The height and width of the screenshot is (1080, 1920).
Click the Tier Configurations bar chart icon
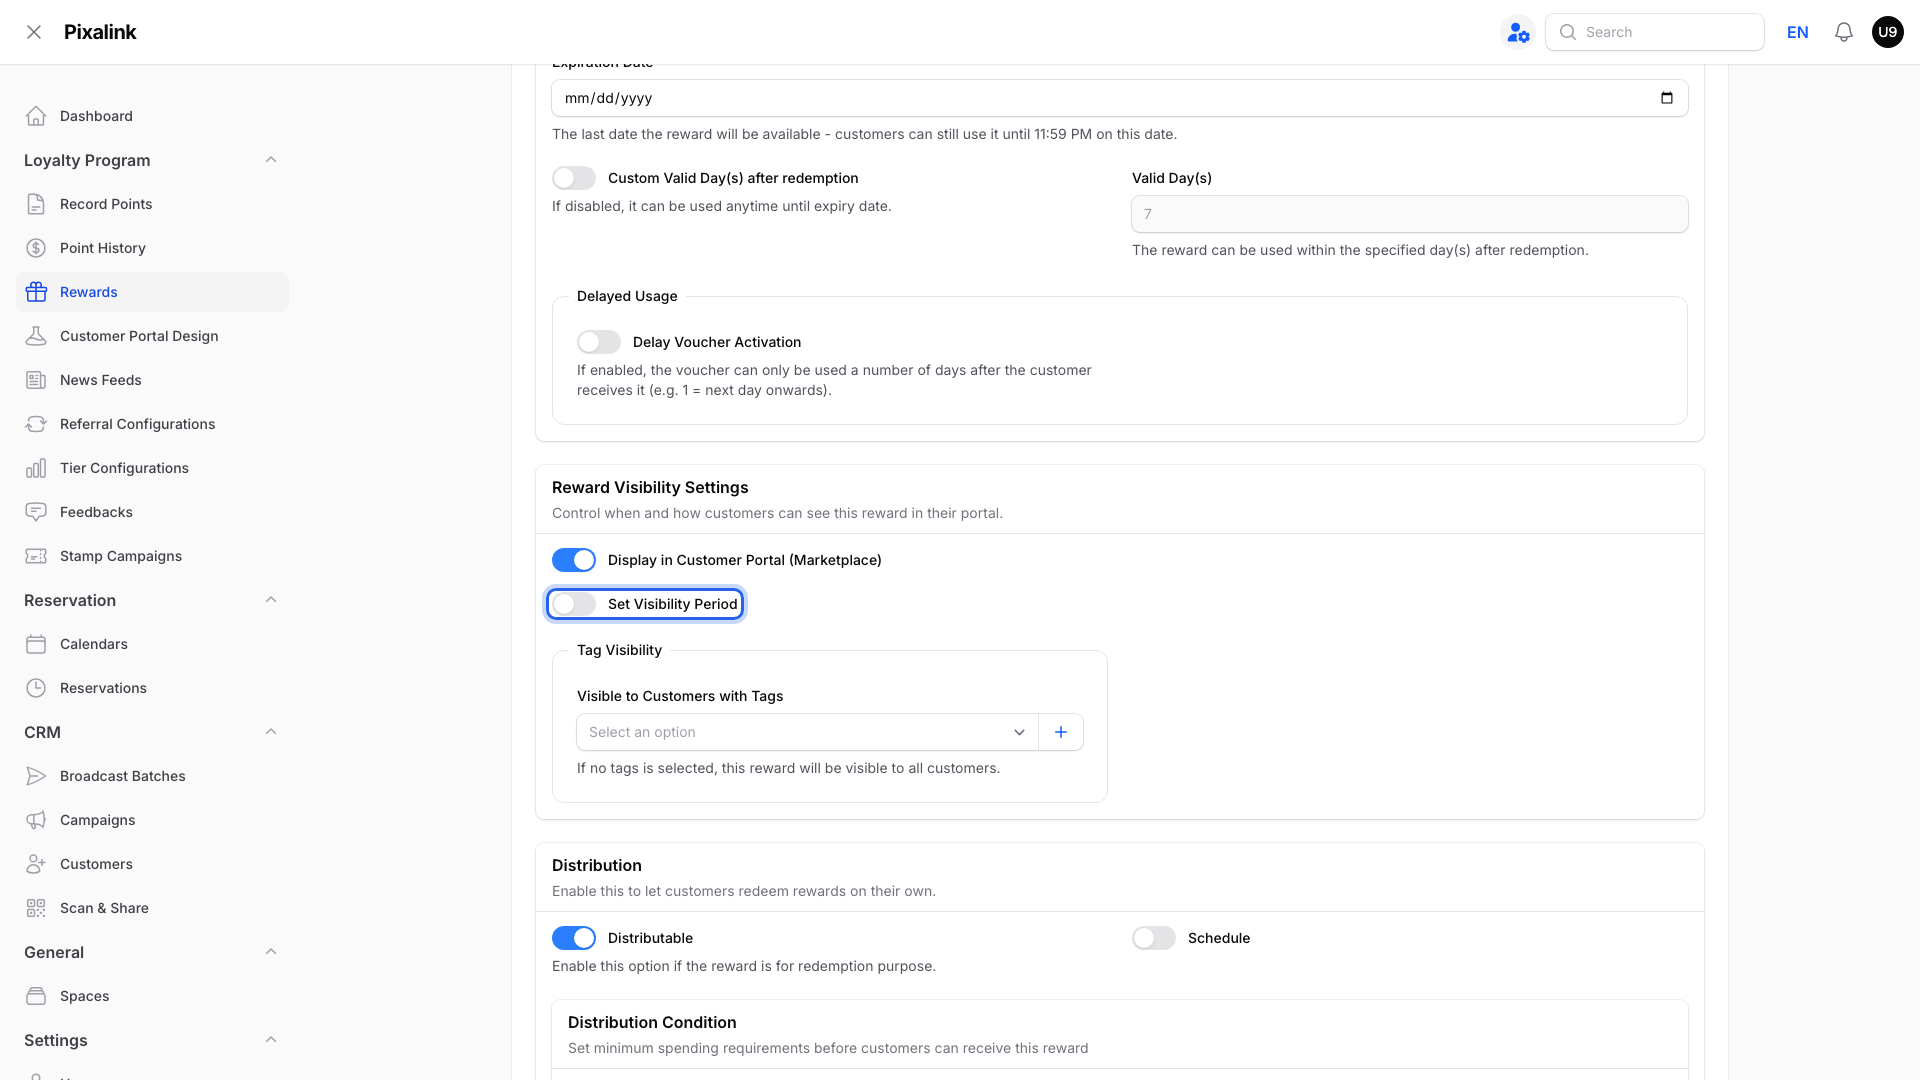[36, 468]
